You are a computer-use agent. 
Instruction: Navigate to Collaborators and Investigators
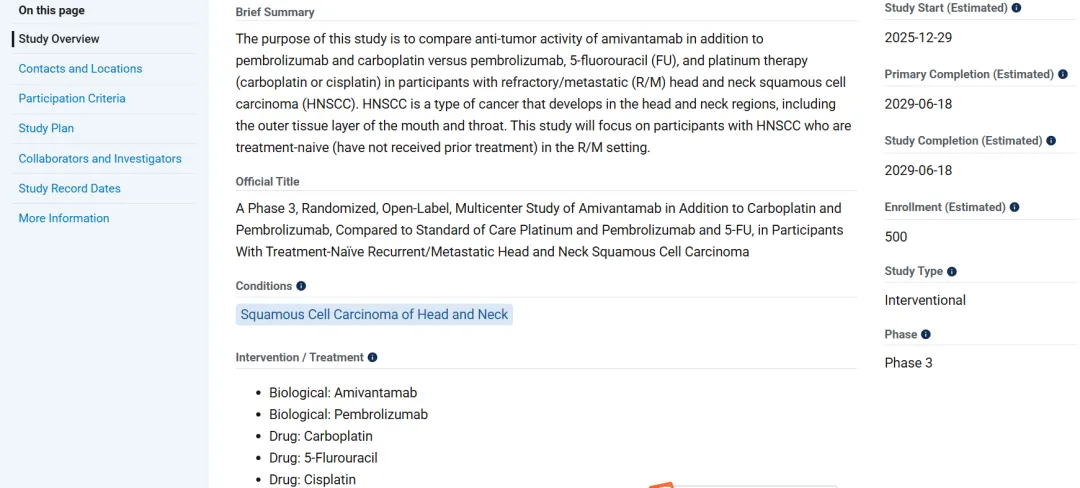100,158
